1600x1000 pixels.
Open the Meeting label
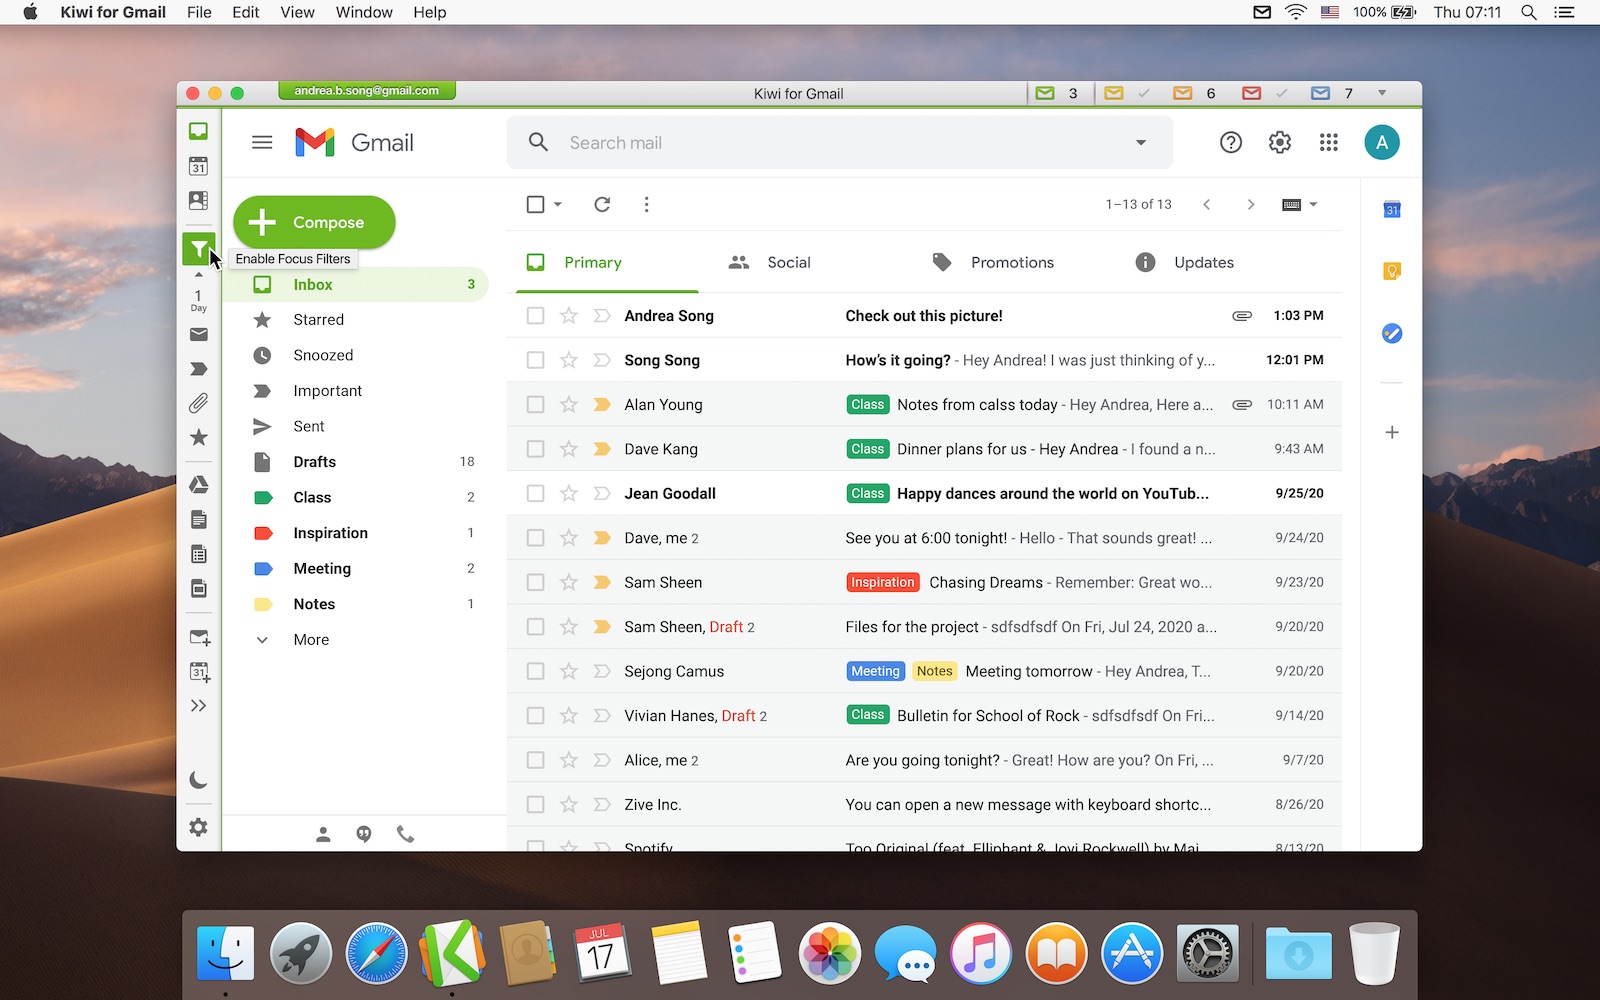(355, 569)
